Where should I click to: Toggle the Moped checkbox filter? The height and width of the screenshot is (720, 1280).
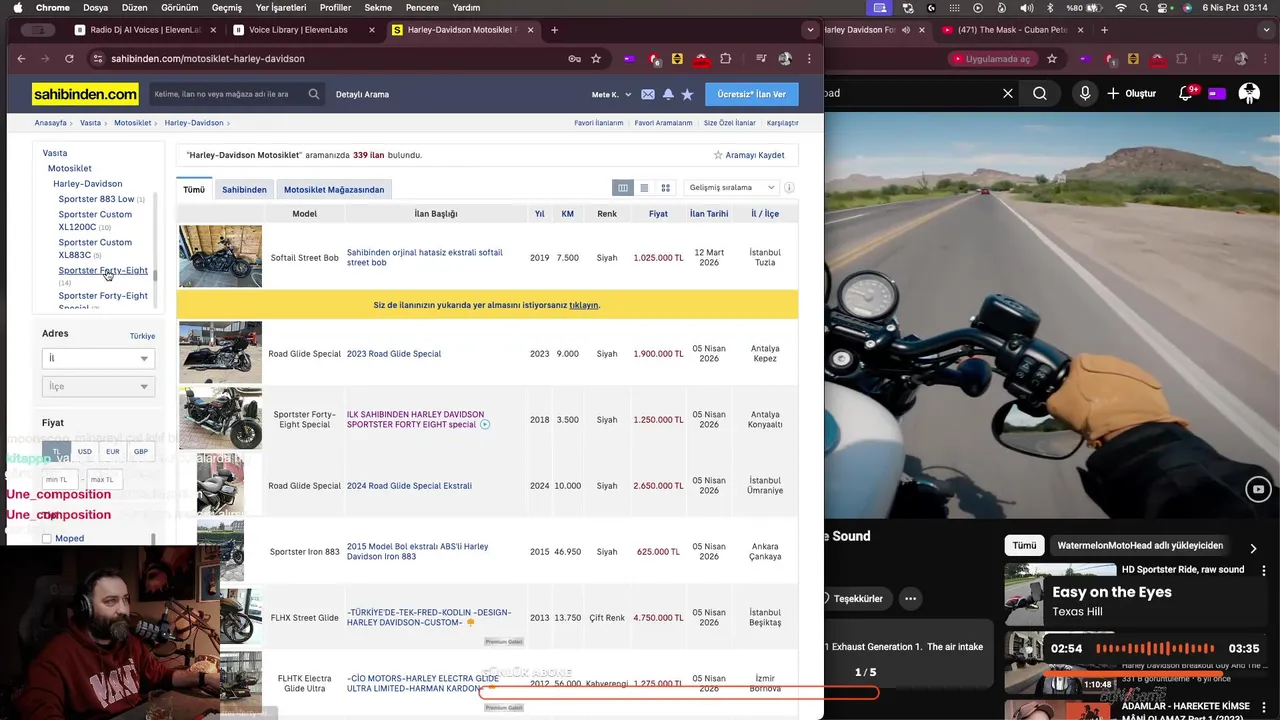(x=46, y=538)
